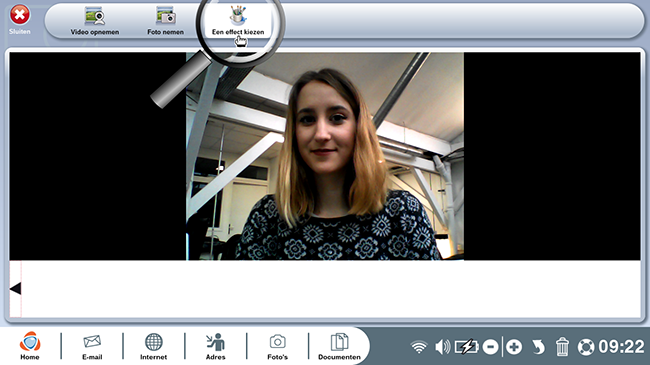Screen dimensions: 650x365
Task: Open the Adres contacts shortcut
Action: click(x=216, y=346)
